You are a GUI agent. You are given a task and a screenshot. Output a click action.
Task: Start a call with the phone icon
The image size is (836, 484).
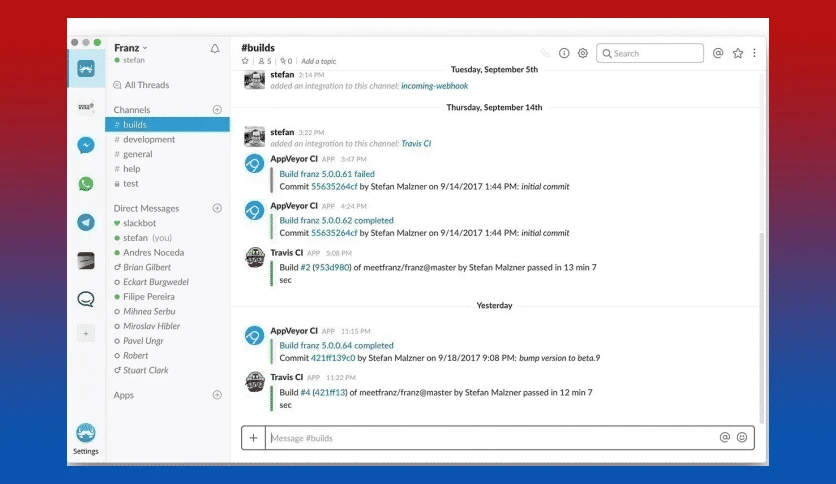[545, 53]
